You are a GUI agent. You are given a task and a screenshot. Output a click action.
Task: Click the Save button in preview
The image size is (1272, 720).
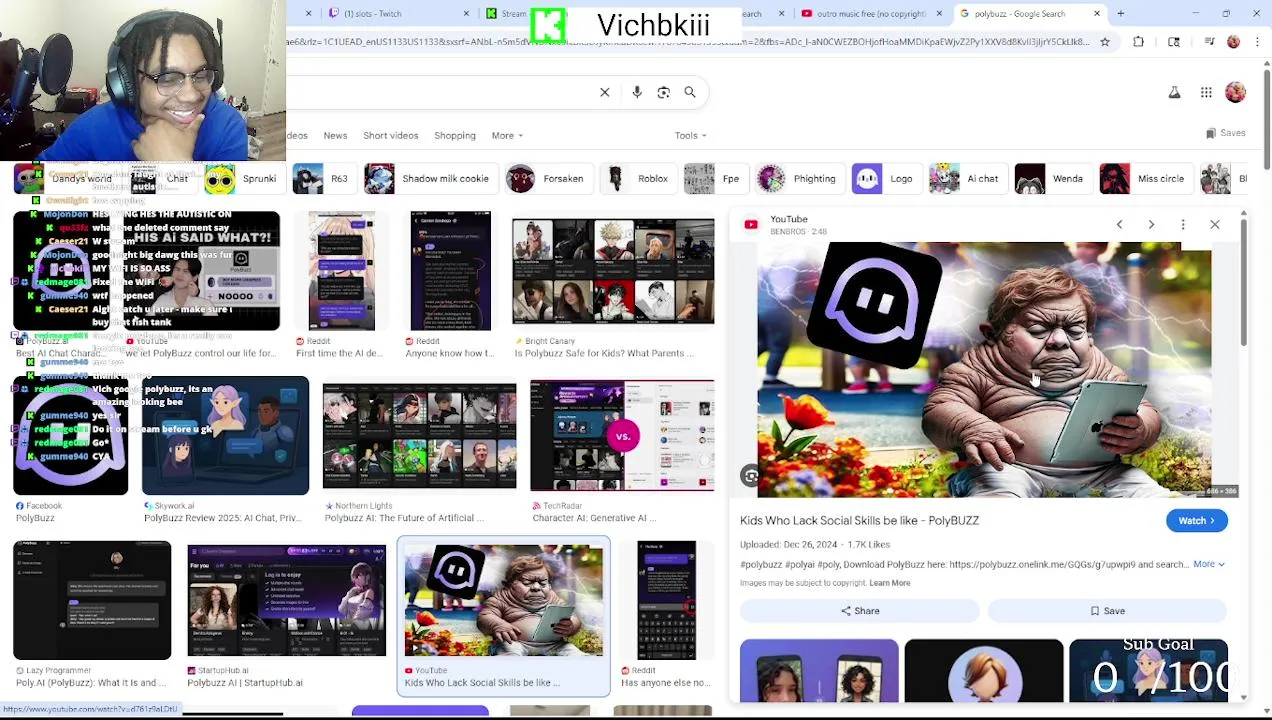coord(1107,611)
